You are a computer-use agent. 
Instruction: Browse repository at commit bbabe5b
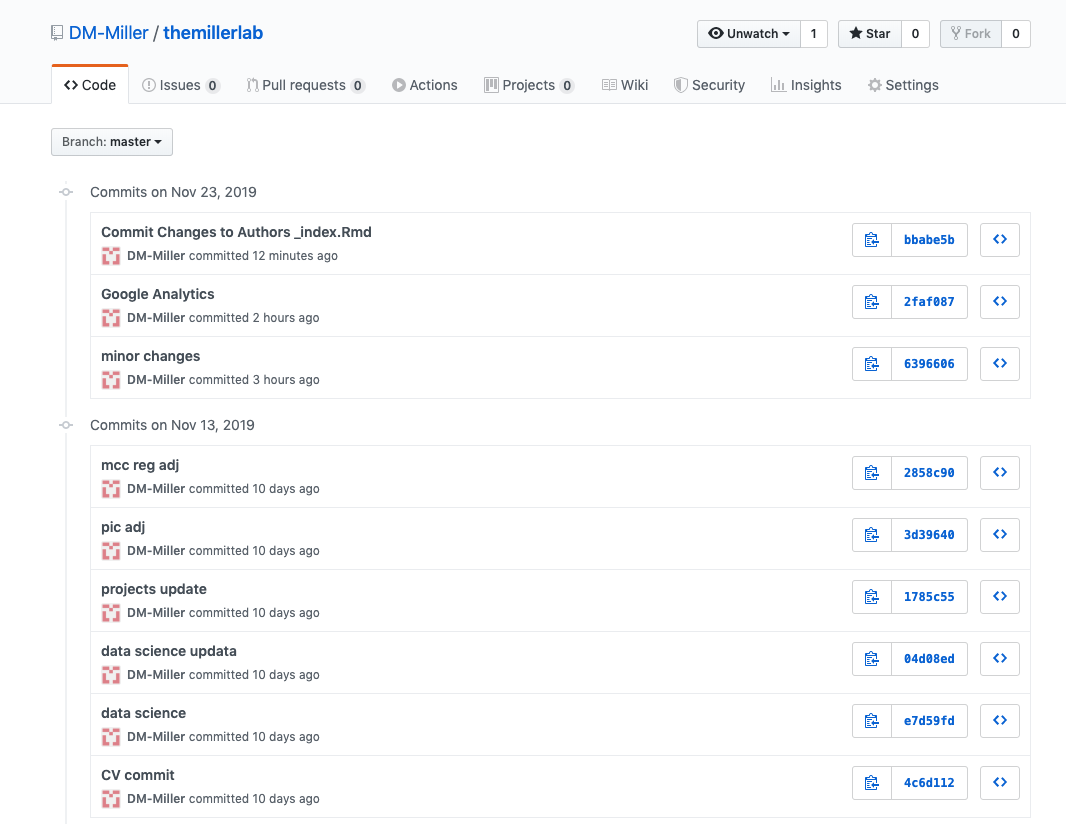[999, 240]
